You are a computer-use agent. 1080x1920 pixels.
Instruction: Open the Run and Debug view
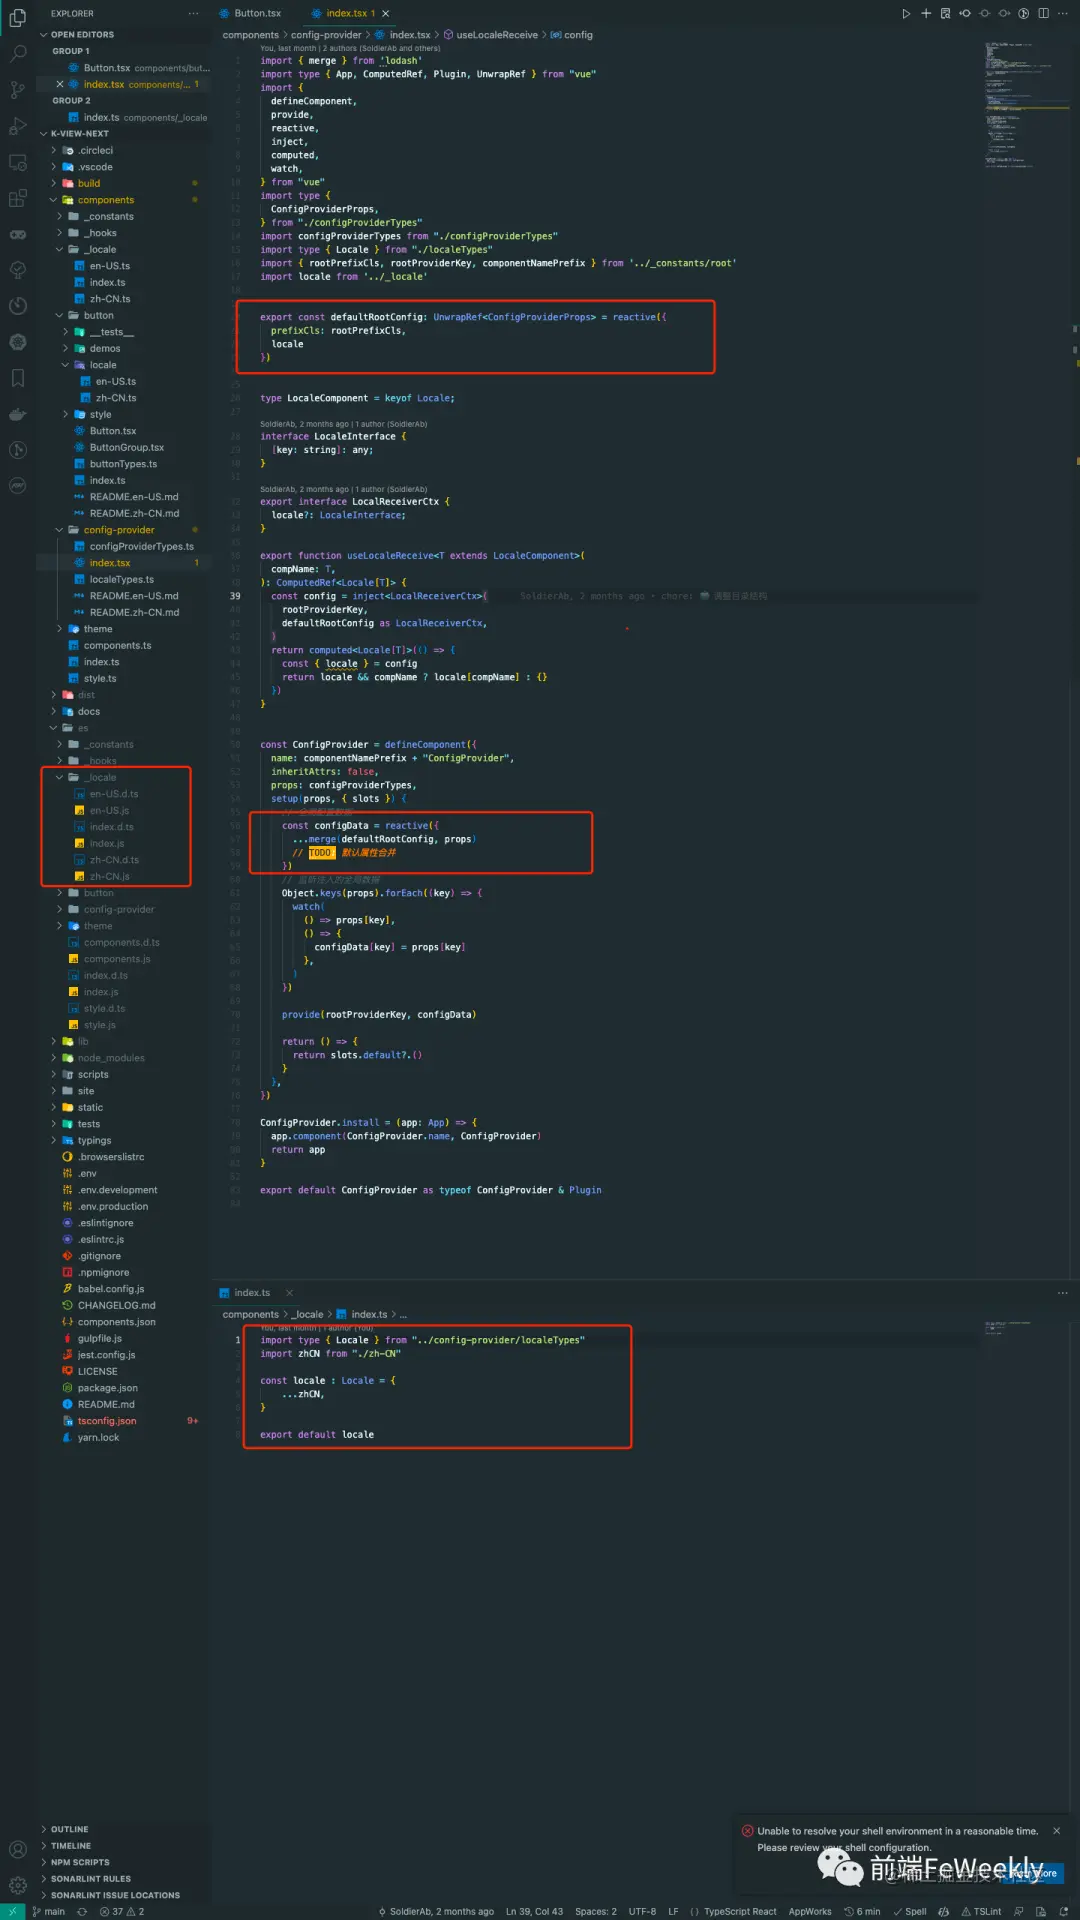17,126
